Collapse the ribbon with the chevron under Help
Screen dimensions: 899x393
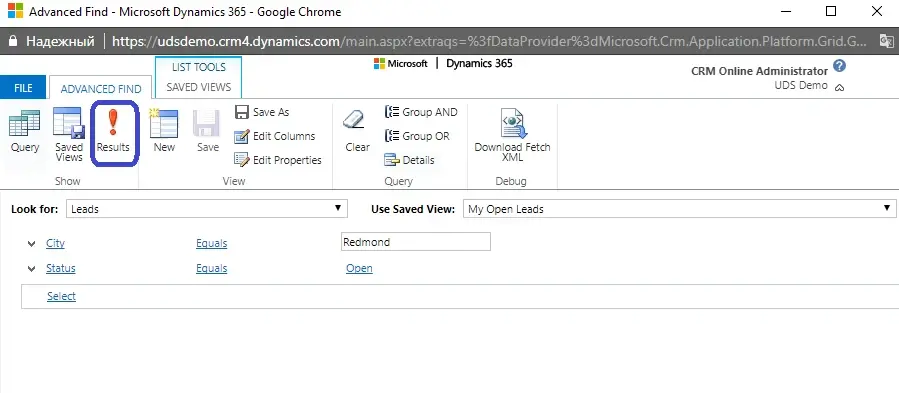pyautogui.click(x=839, y=88)
